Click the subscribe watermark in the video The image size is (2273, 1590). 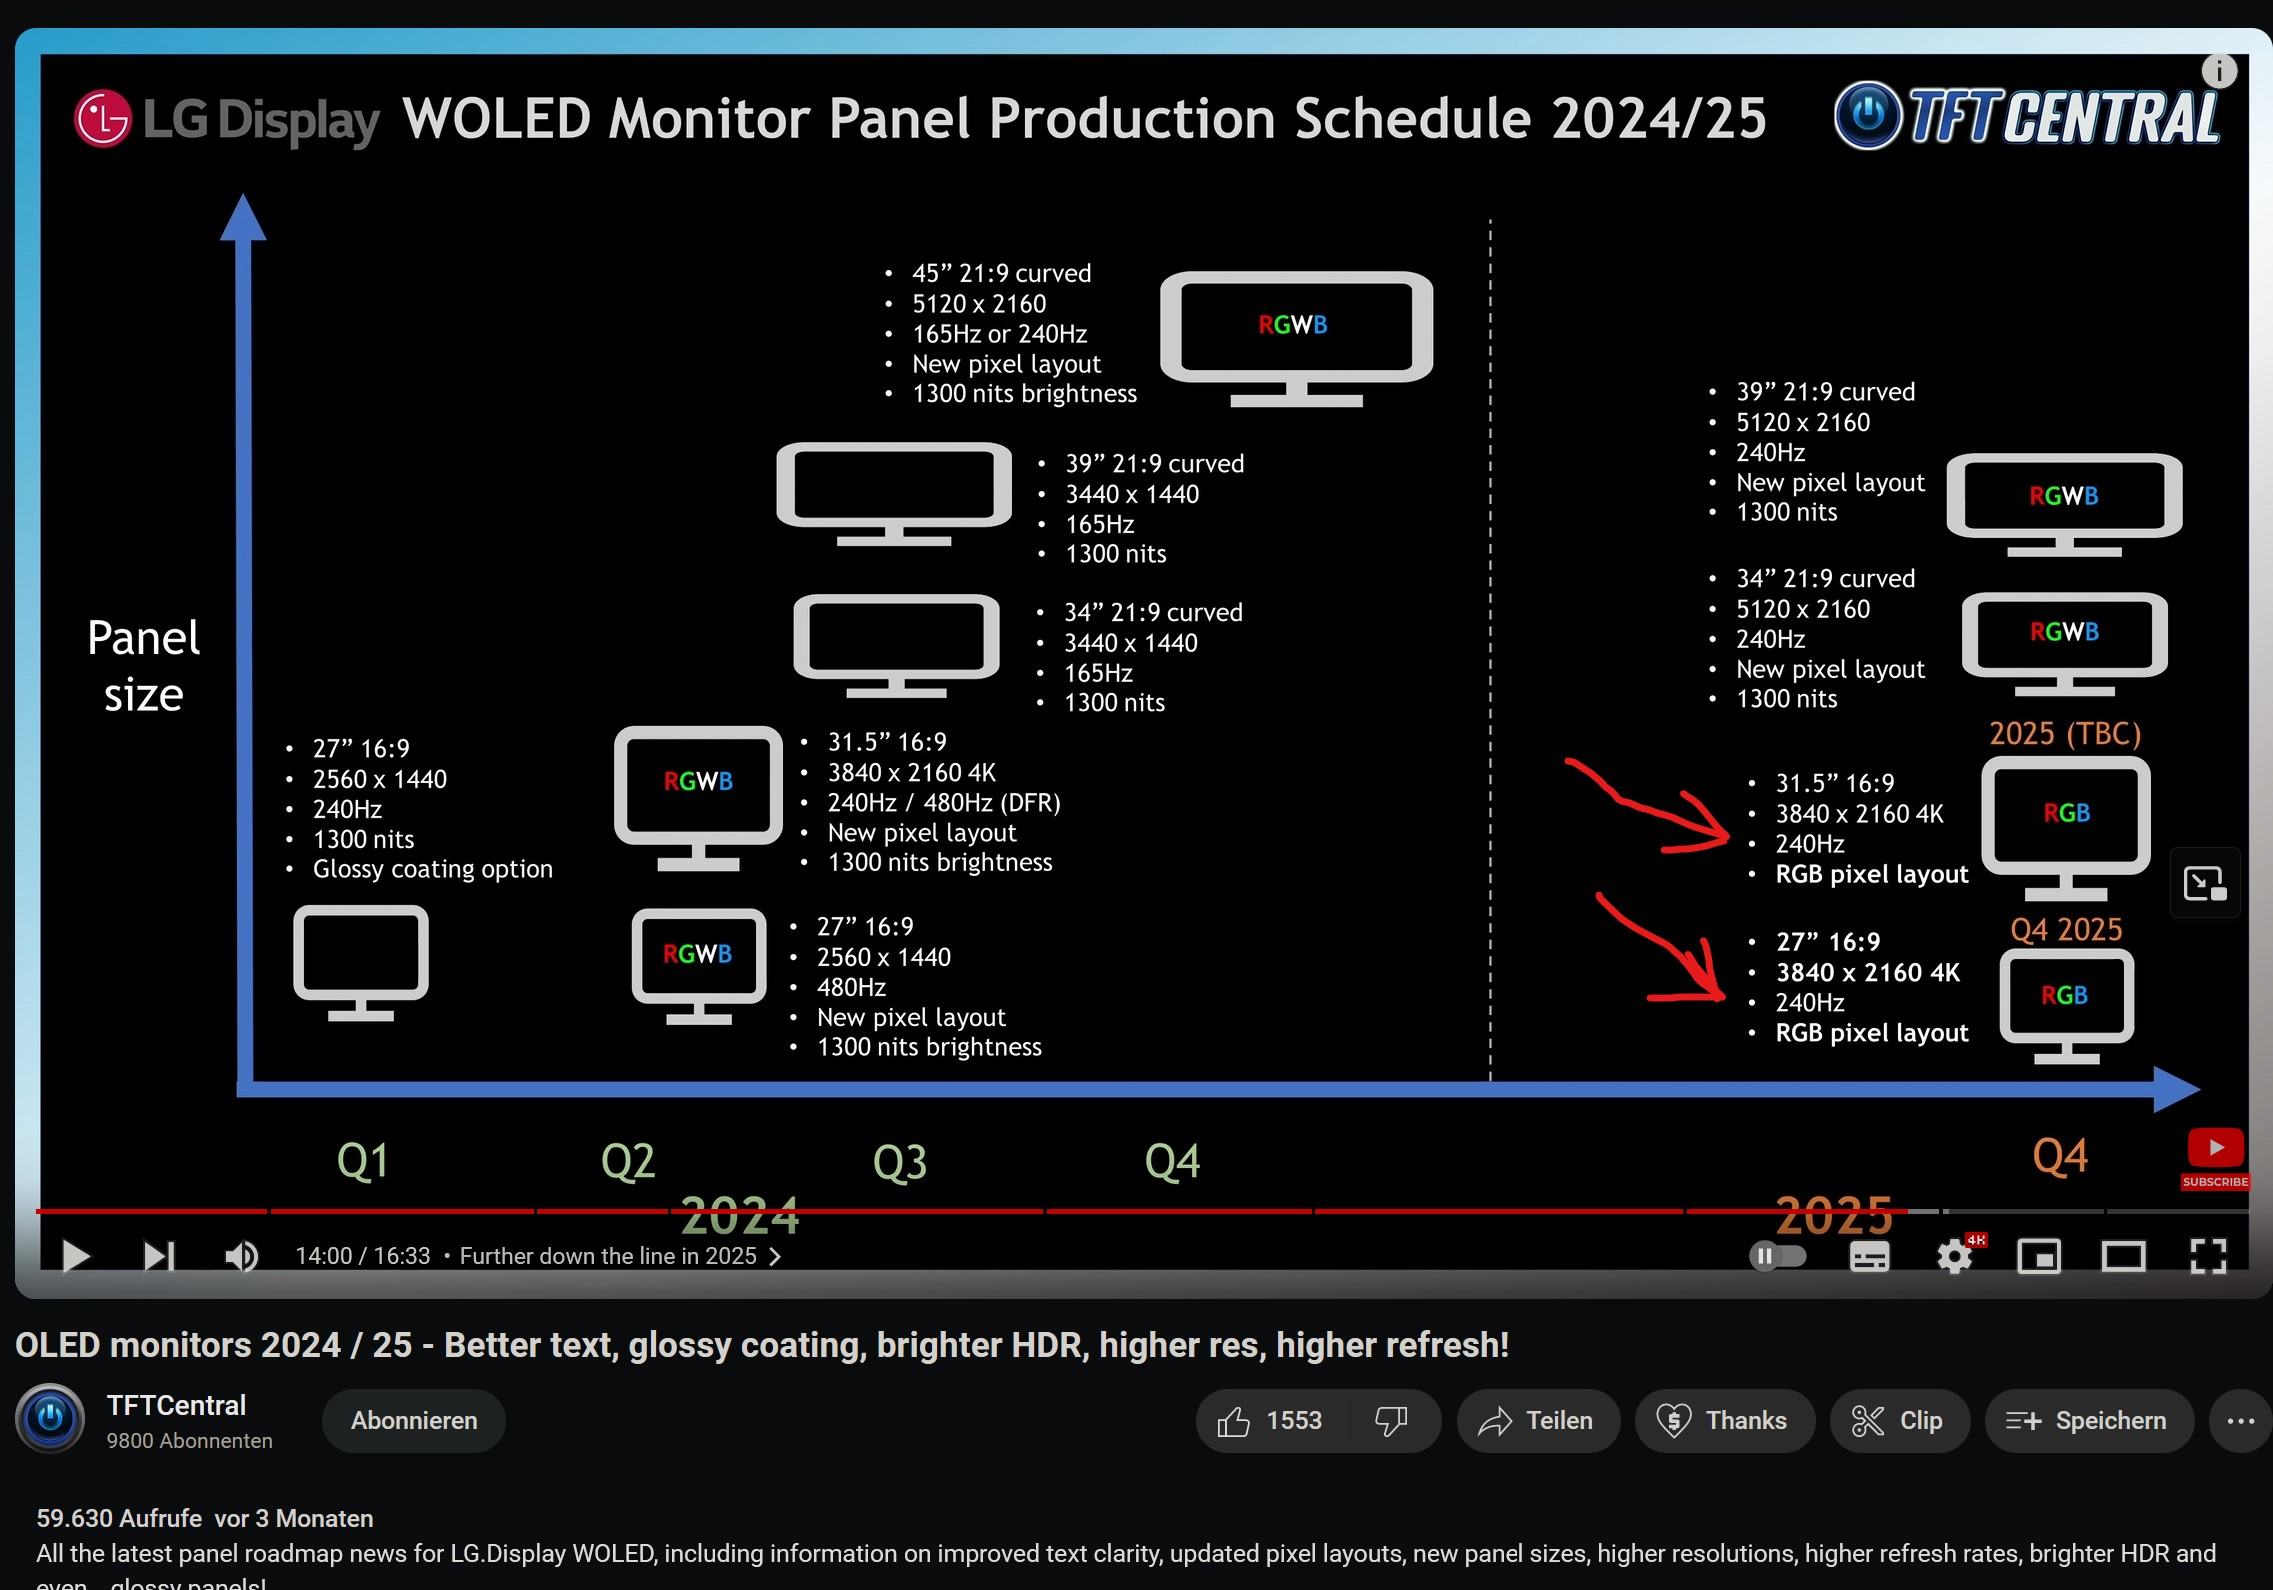[2215, 1159]
